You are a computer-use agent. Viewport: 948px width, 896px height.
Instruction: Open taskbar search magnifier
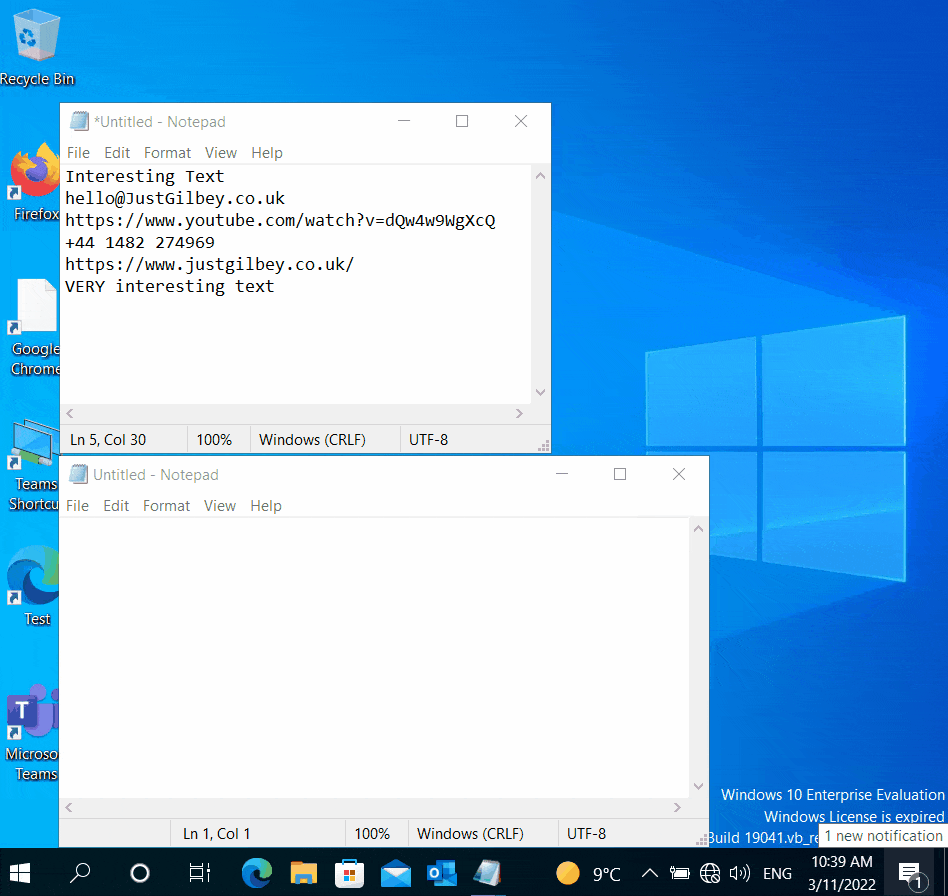(80, 872)
